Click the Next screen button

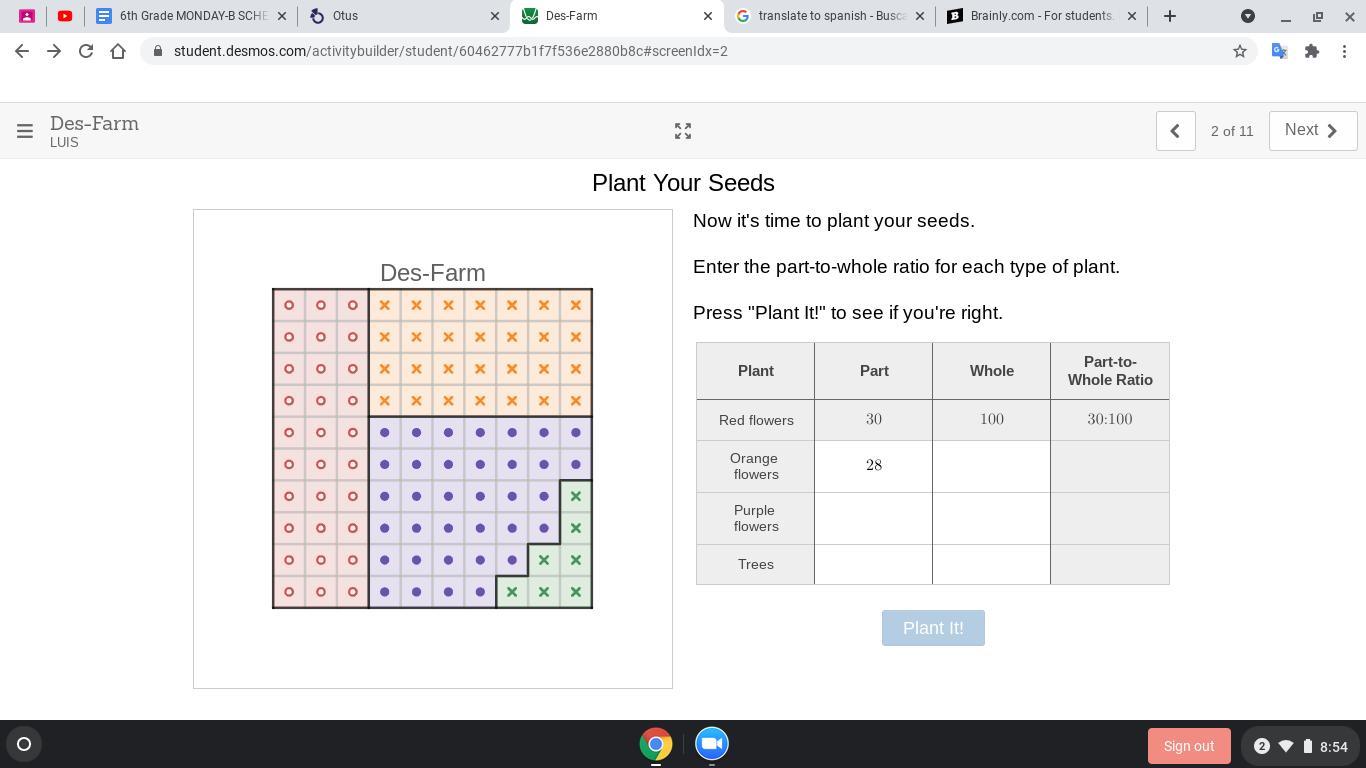coord(1312,131)
